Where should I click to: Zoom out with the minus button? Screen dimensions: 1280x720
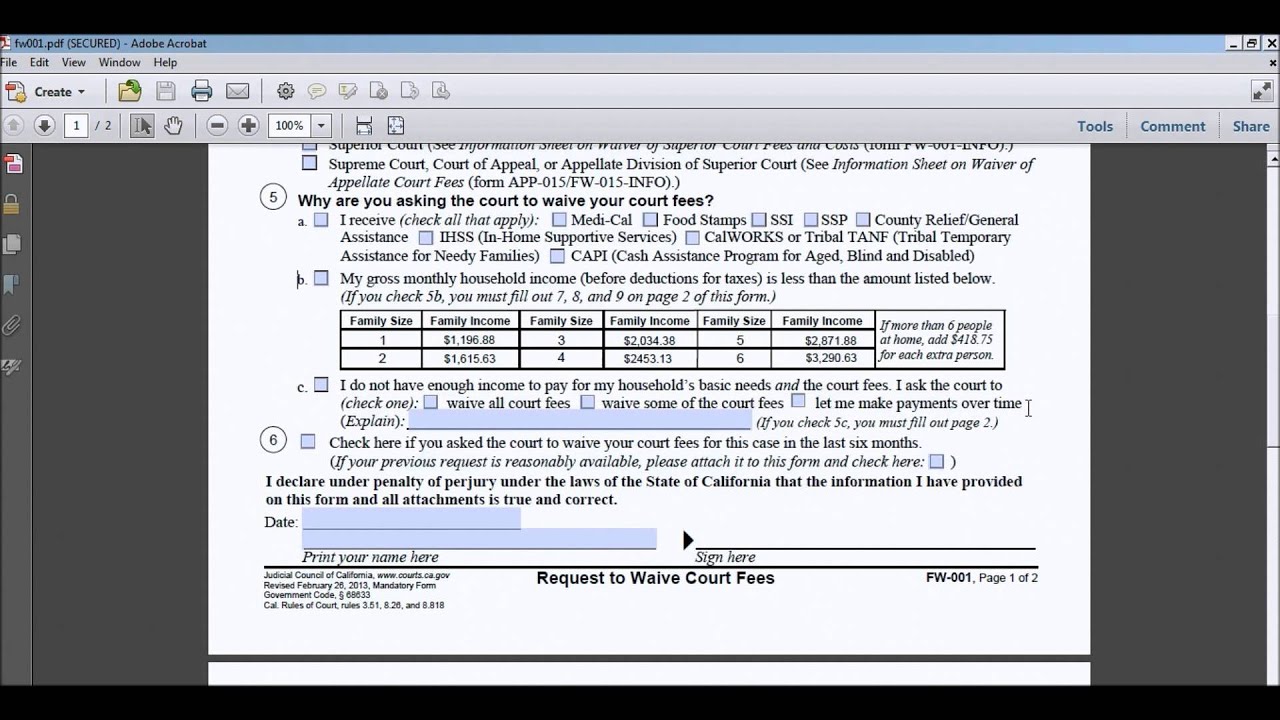[218, 125]
